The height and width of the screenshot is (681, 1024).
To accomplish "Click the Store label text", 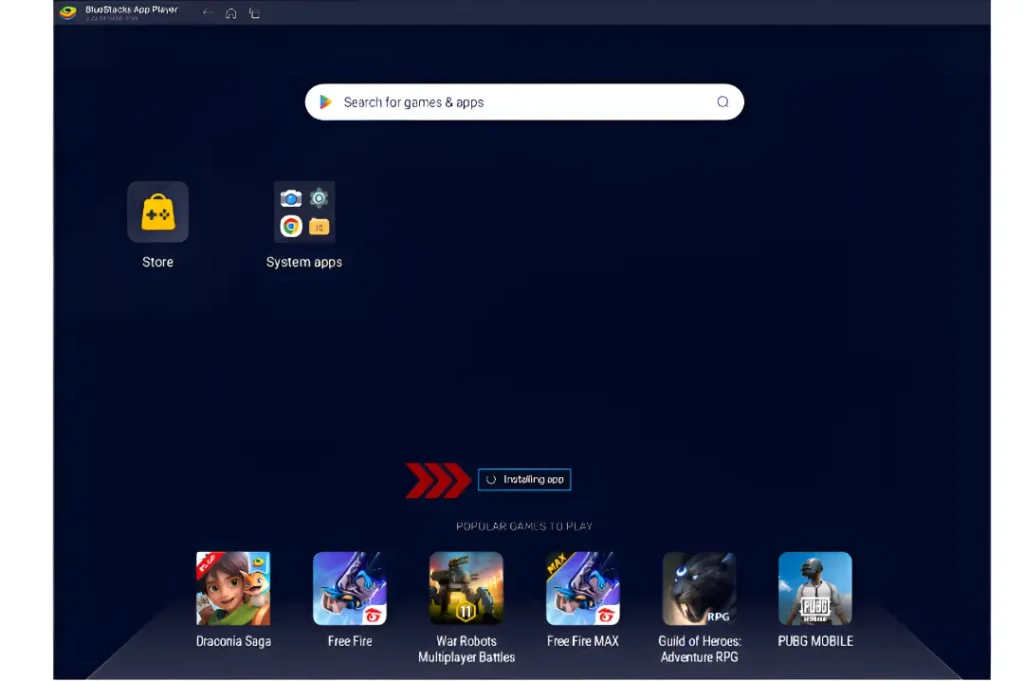I will [158, 262].
